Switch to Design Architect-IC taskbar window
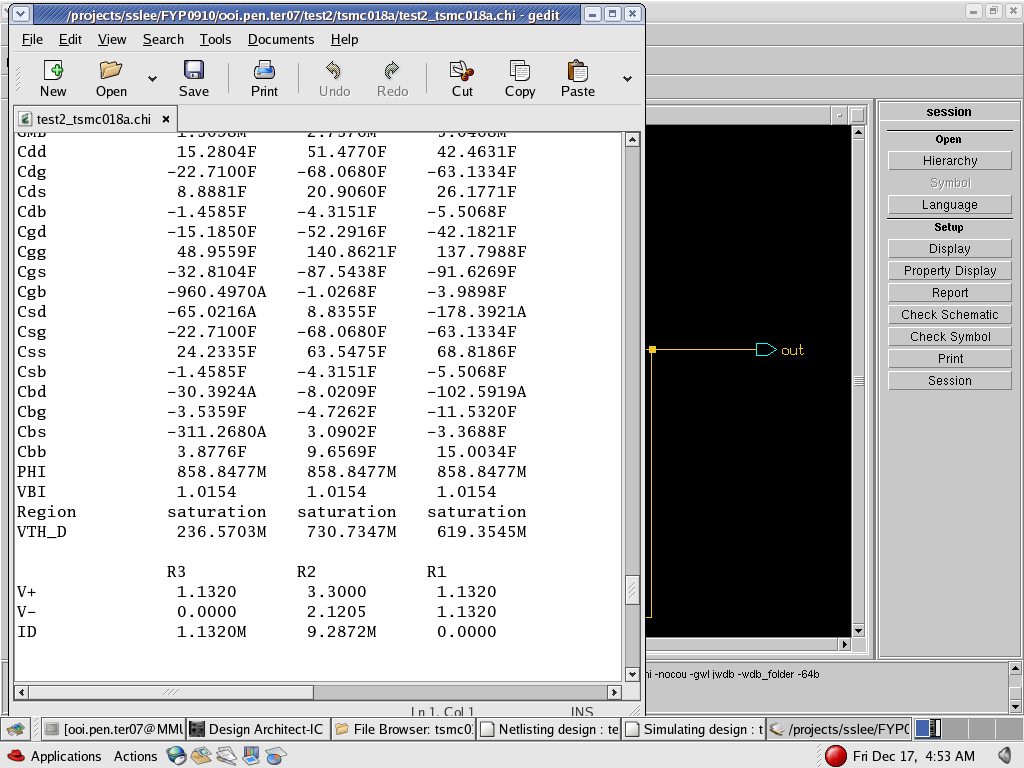This screenshot has height=768, width=1024. coord(256,729)
